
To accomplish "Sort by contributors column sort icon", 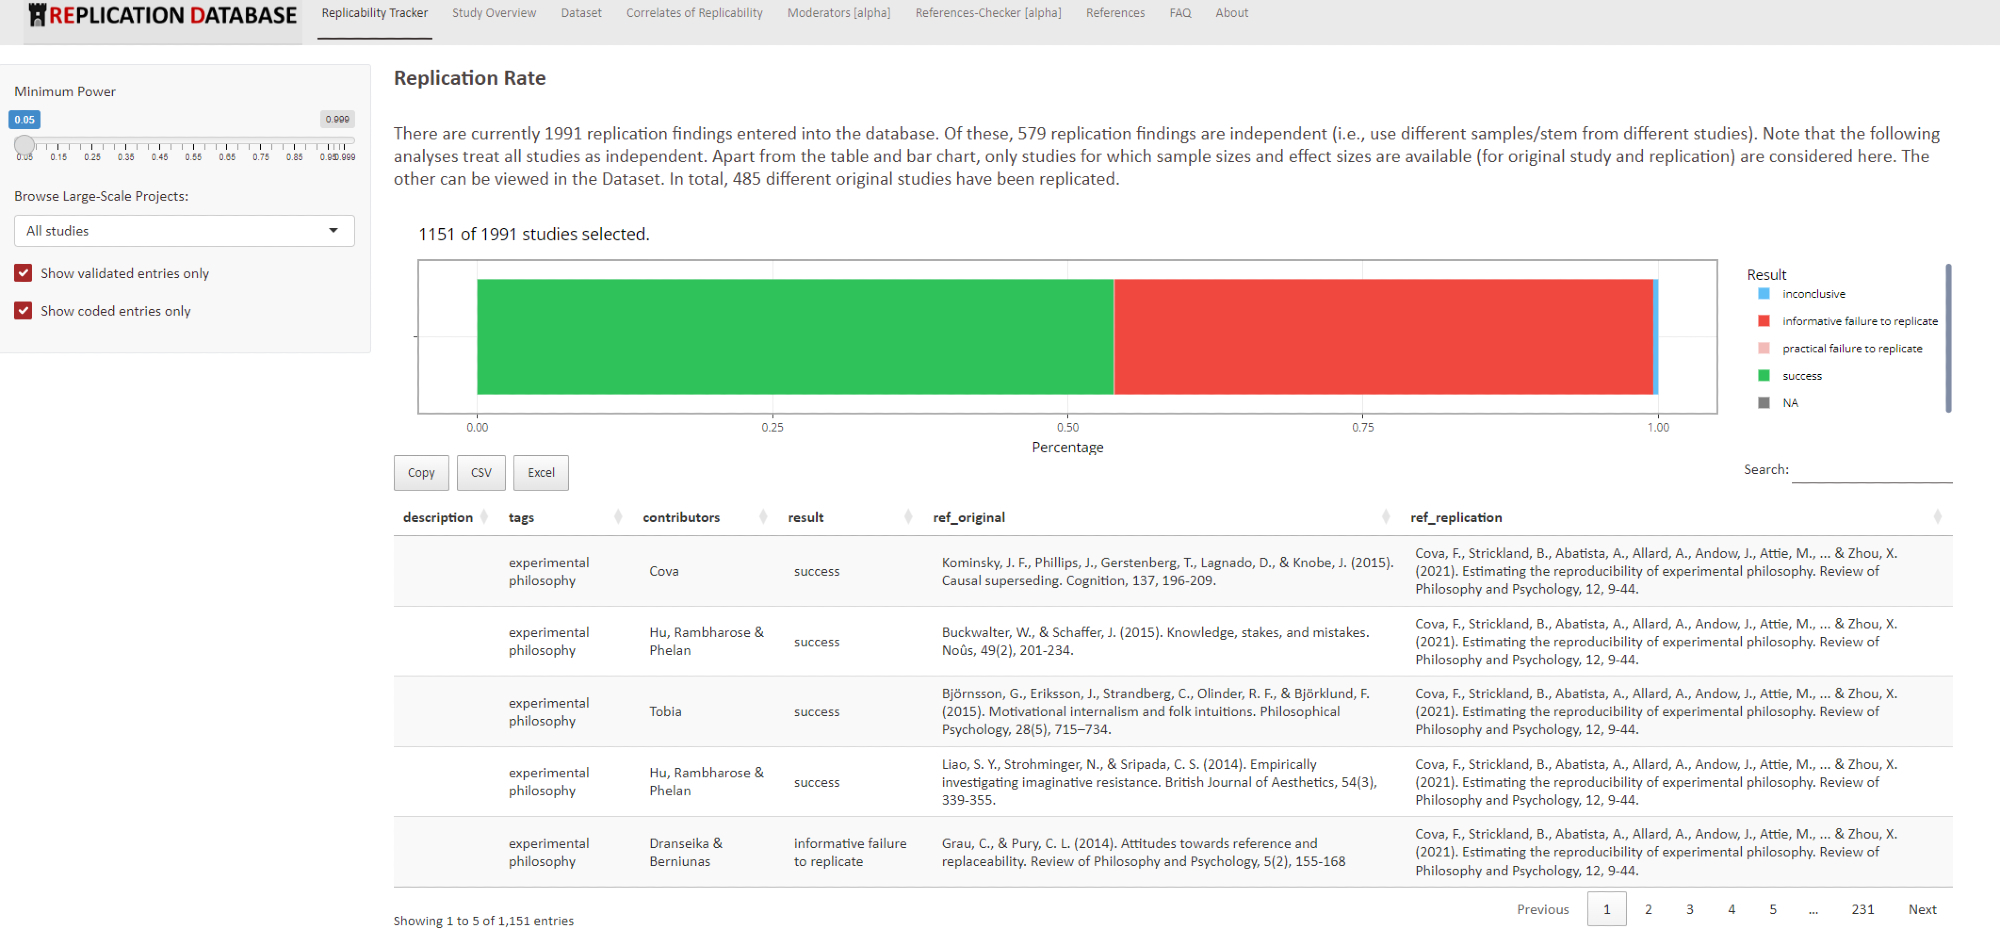I will [x=763, y=517].
